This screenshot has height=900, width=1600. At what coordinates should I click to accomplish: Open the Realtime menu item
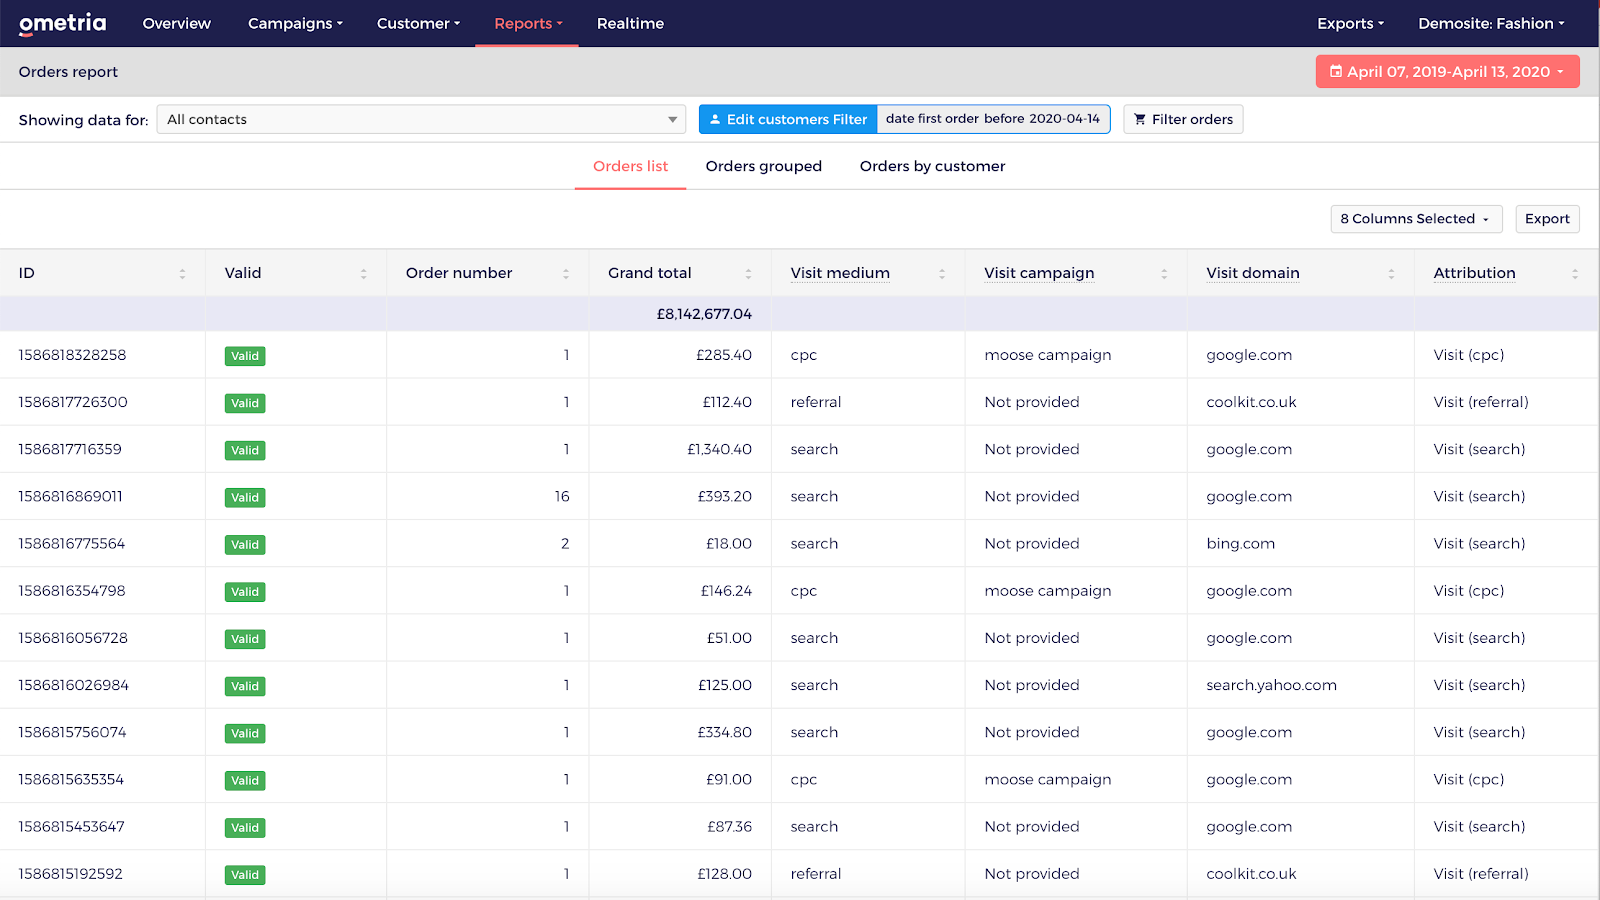coord(630,23)
